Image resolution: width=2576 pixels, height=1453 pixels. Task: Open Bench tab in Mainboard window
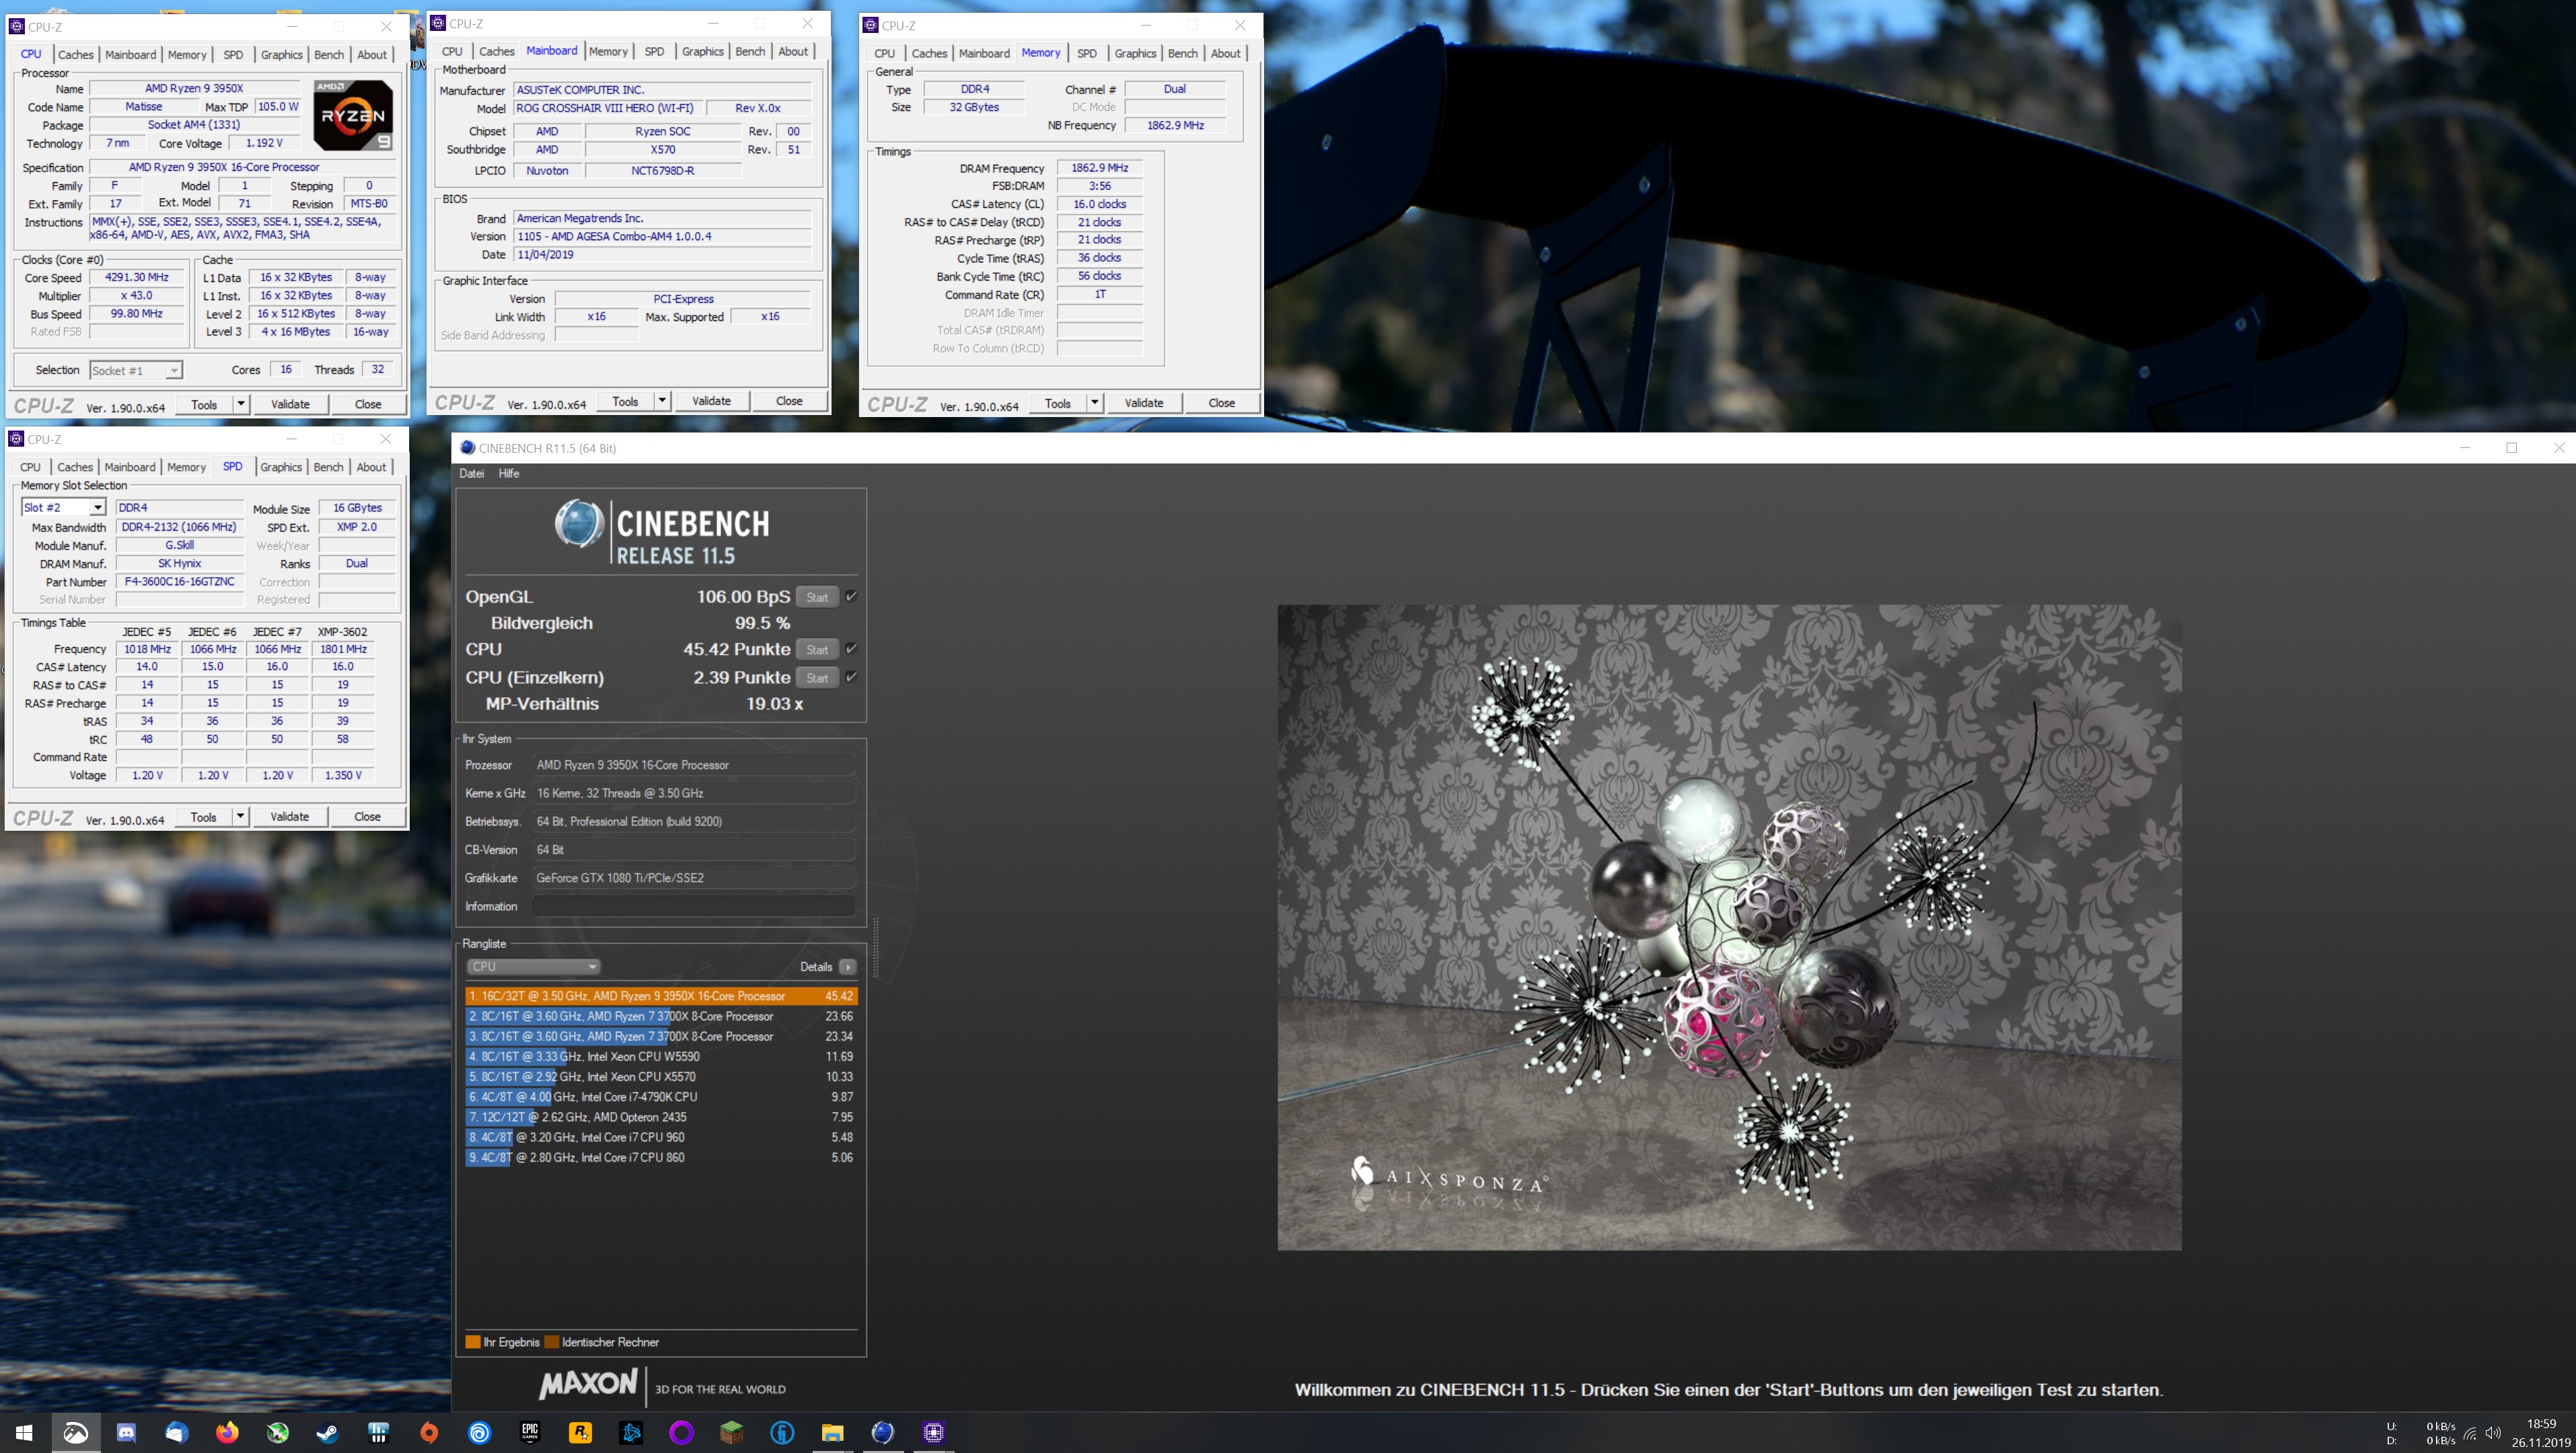coord(750,52)
